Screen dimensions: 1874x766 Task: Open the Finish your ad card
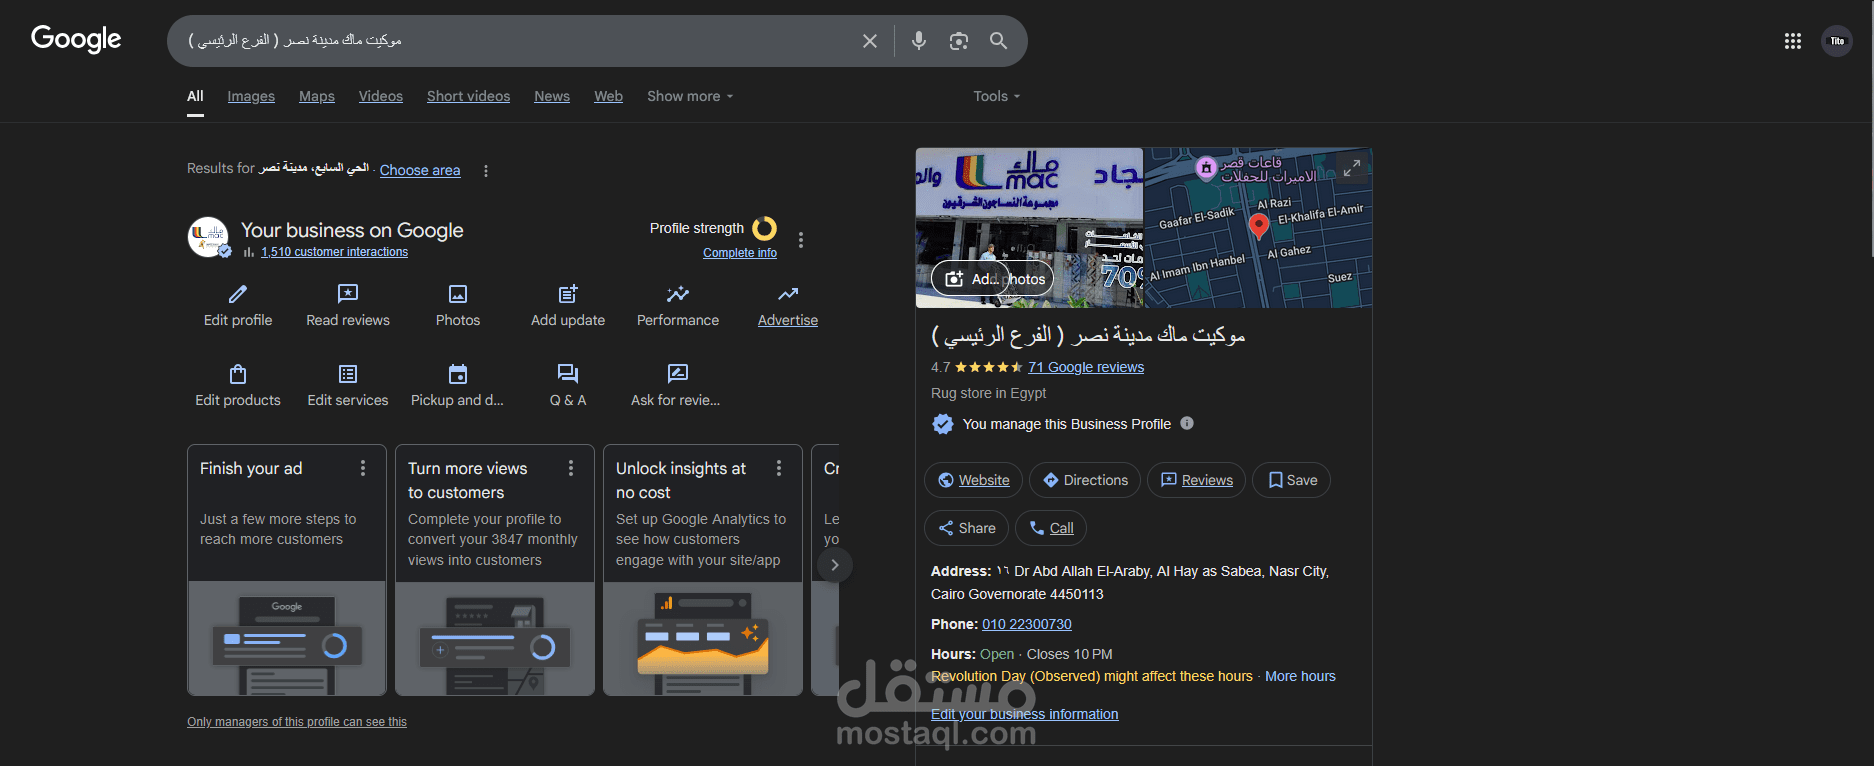tap(287, 570)
